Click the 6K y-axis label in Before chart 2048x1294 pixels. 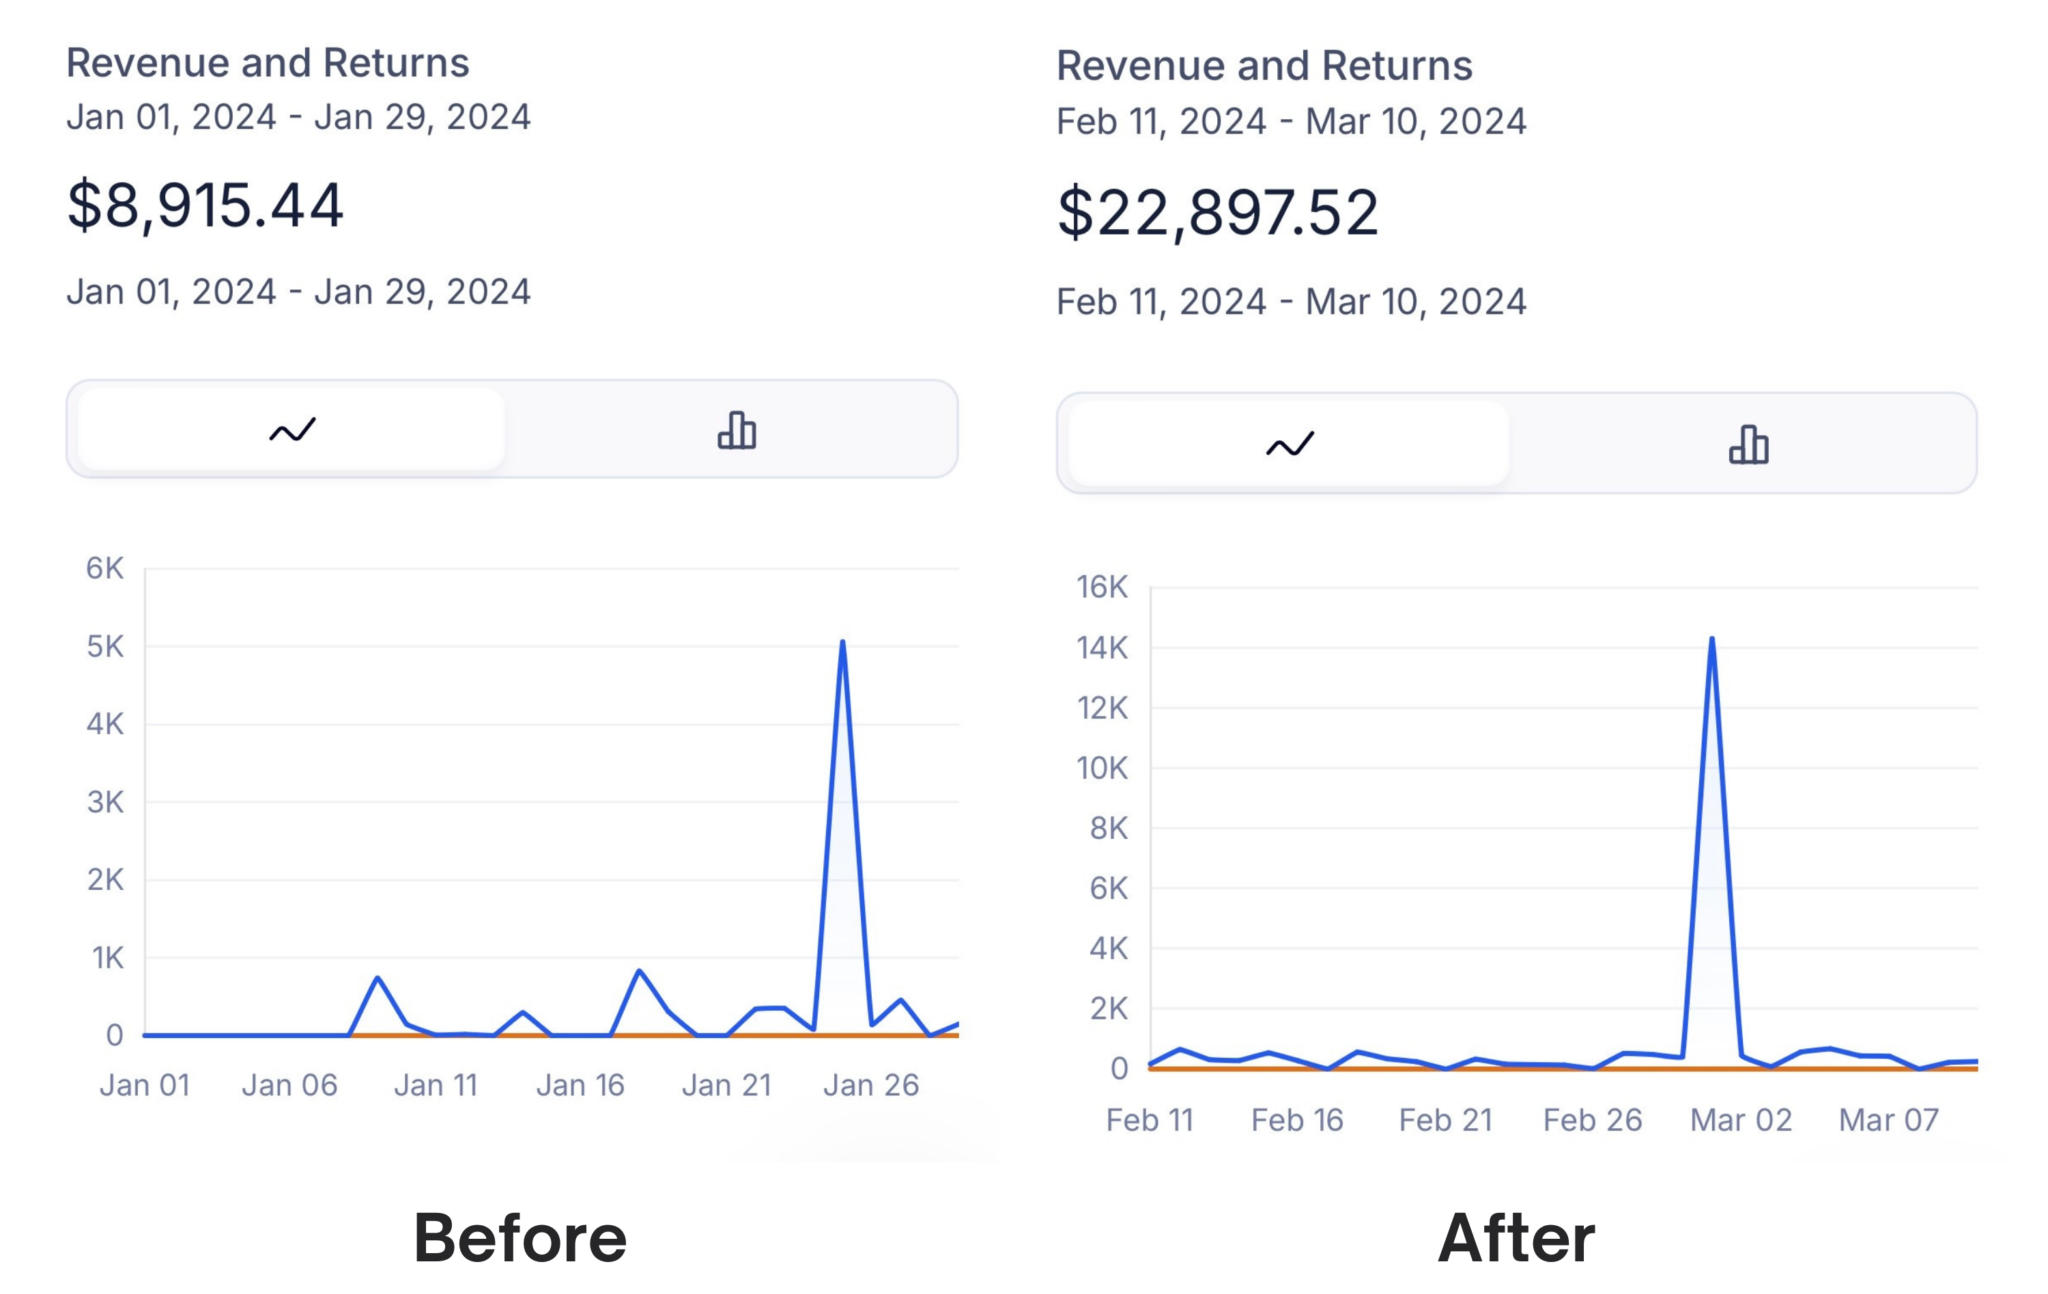(x=105, y=568)
